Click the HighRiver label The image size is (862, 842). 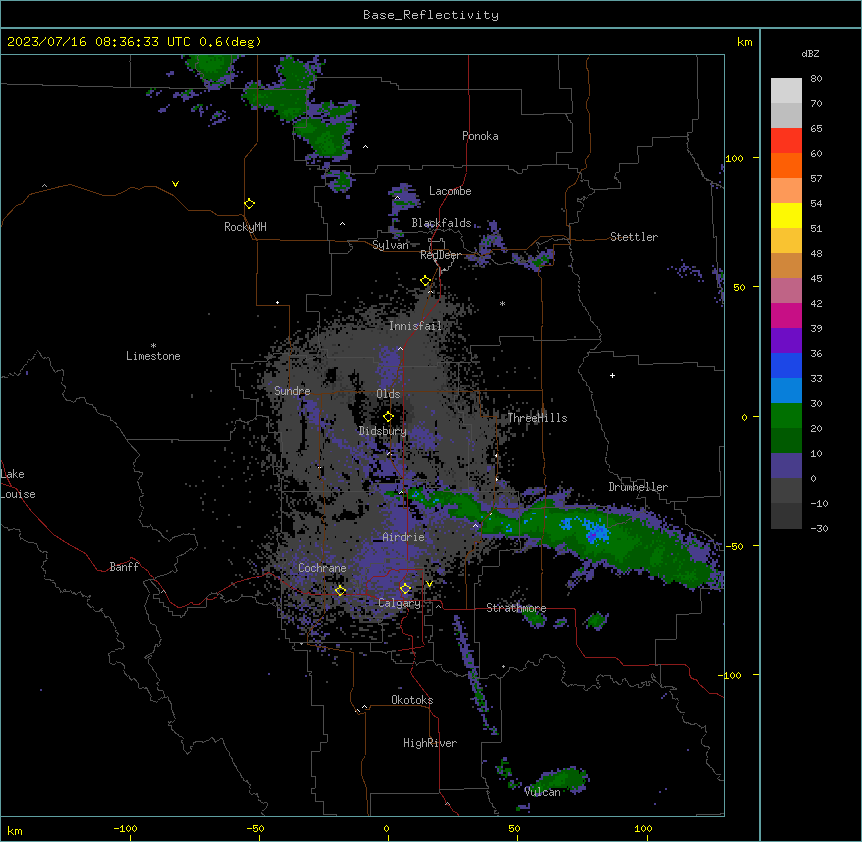click(x=430, y=743)
